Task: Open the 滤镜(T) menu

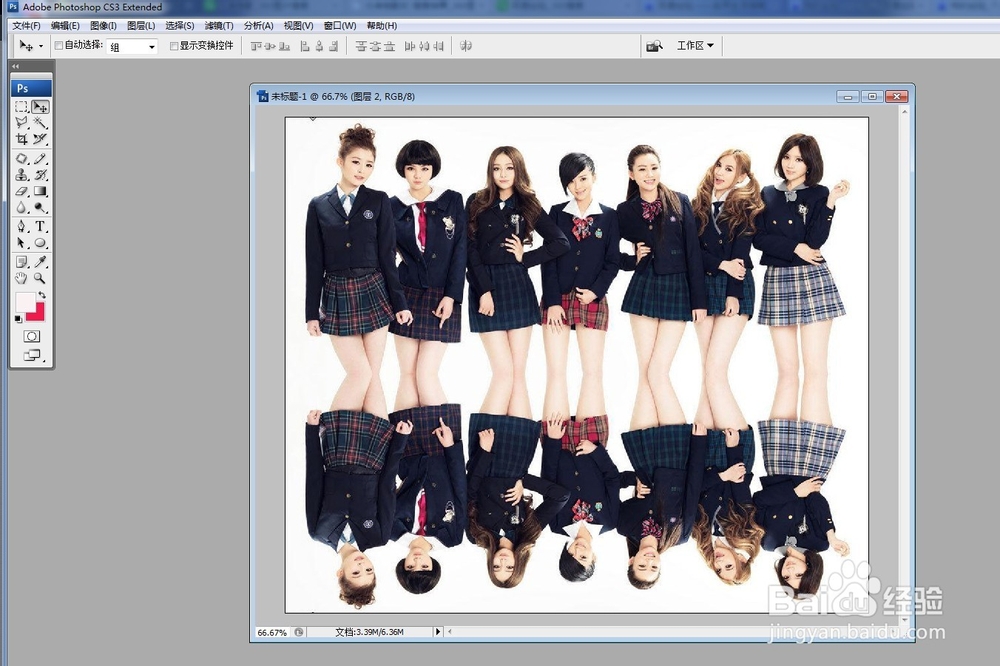Action: coord(219,26)
